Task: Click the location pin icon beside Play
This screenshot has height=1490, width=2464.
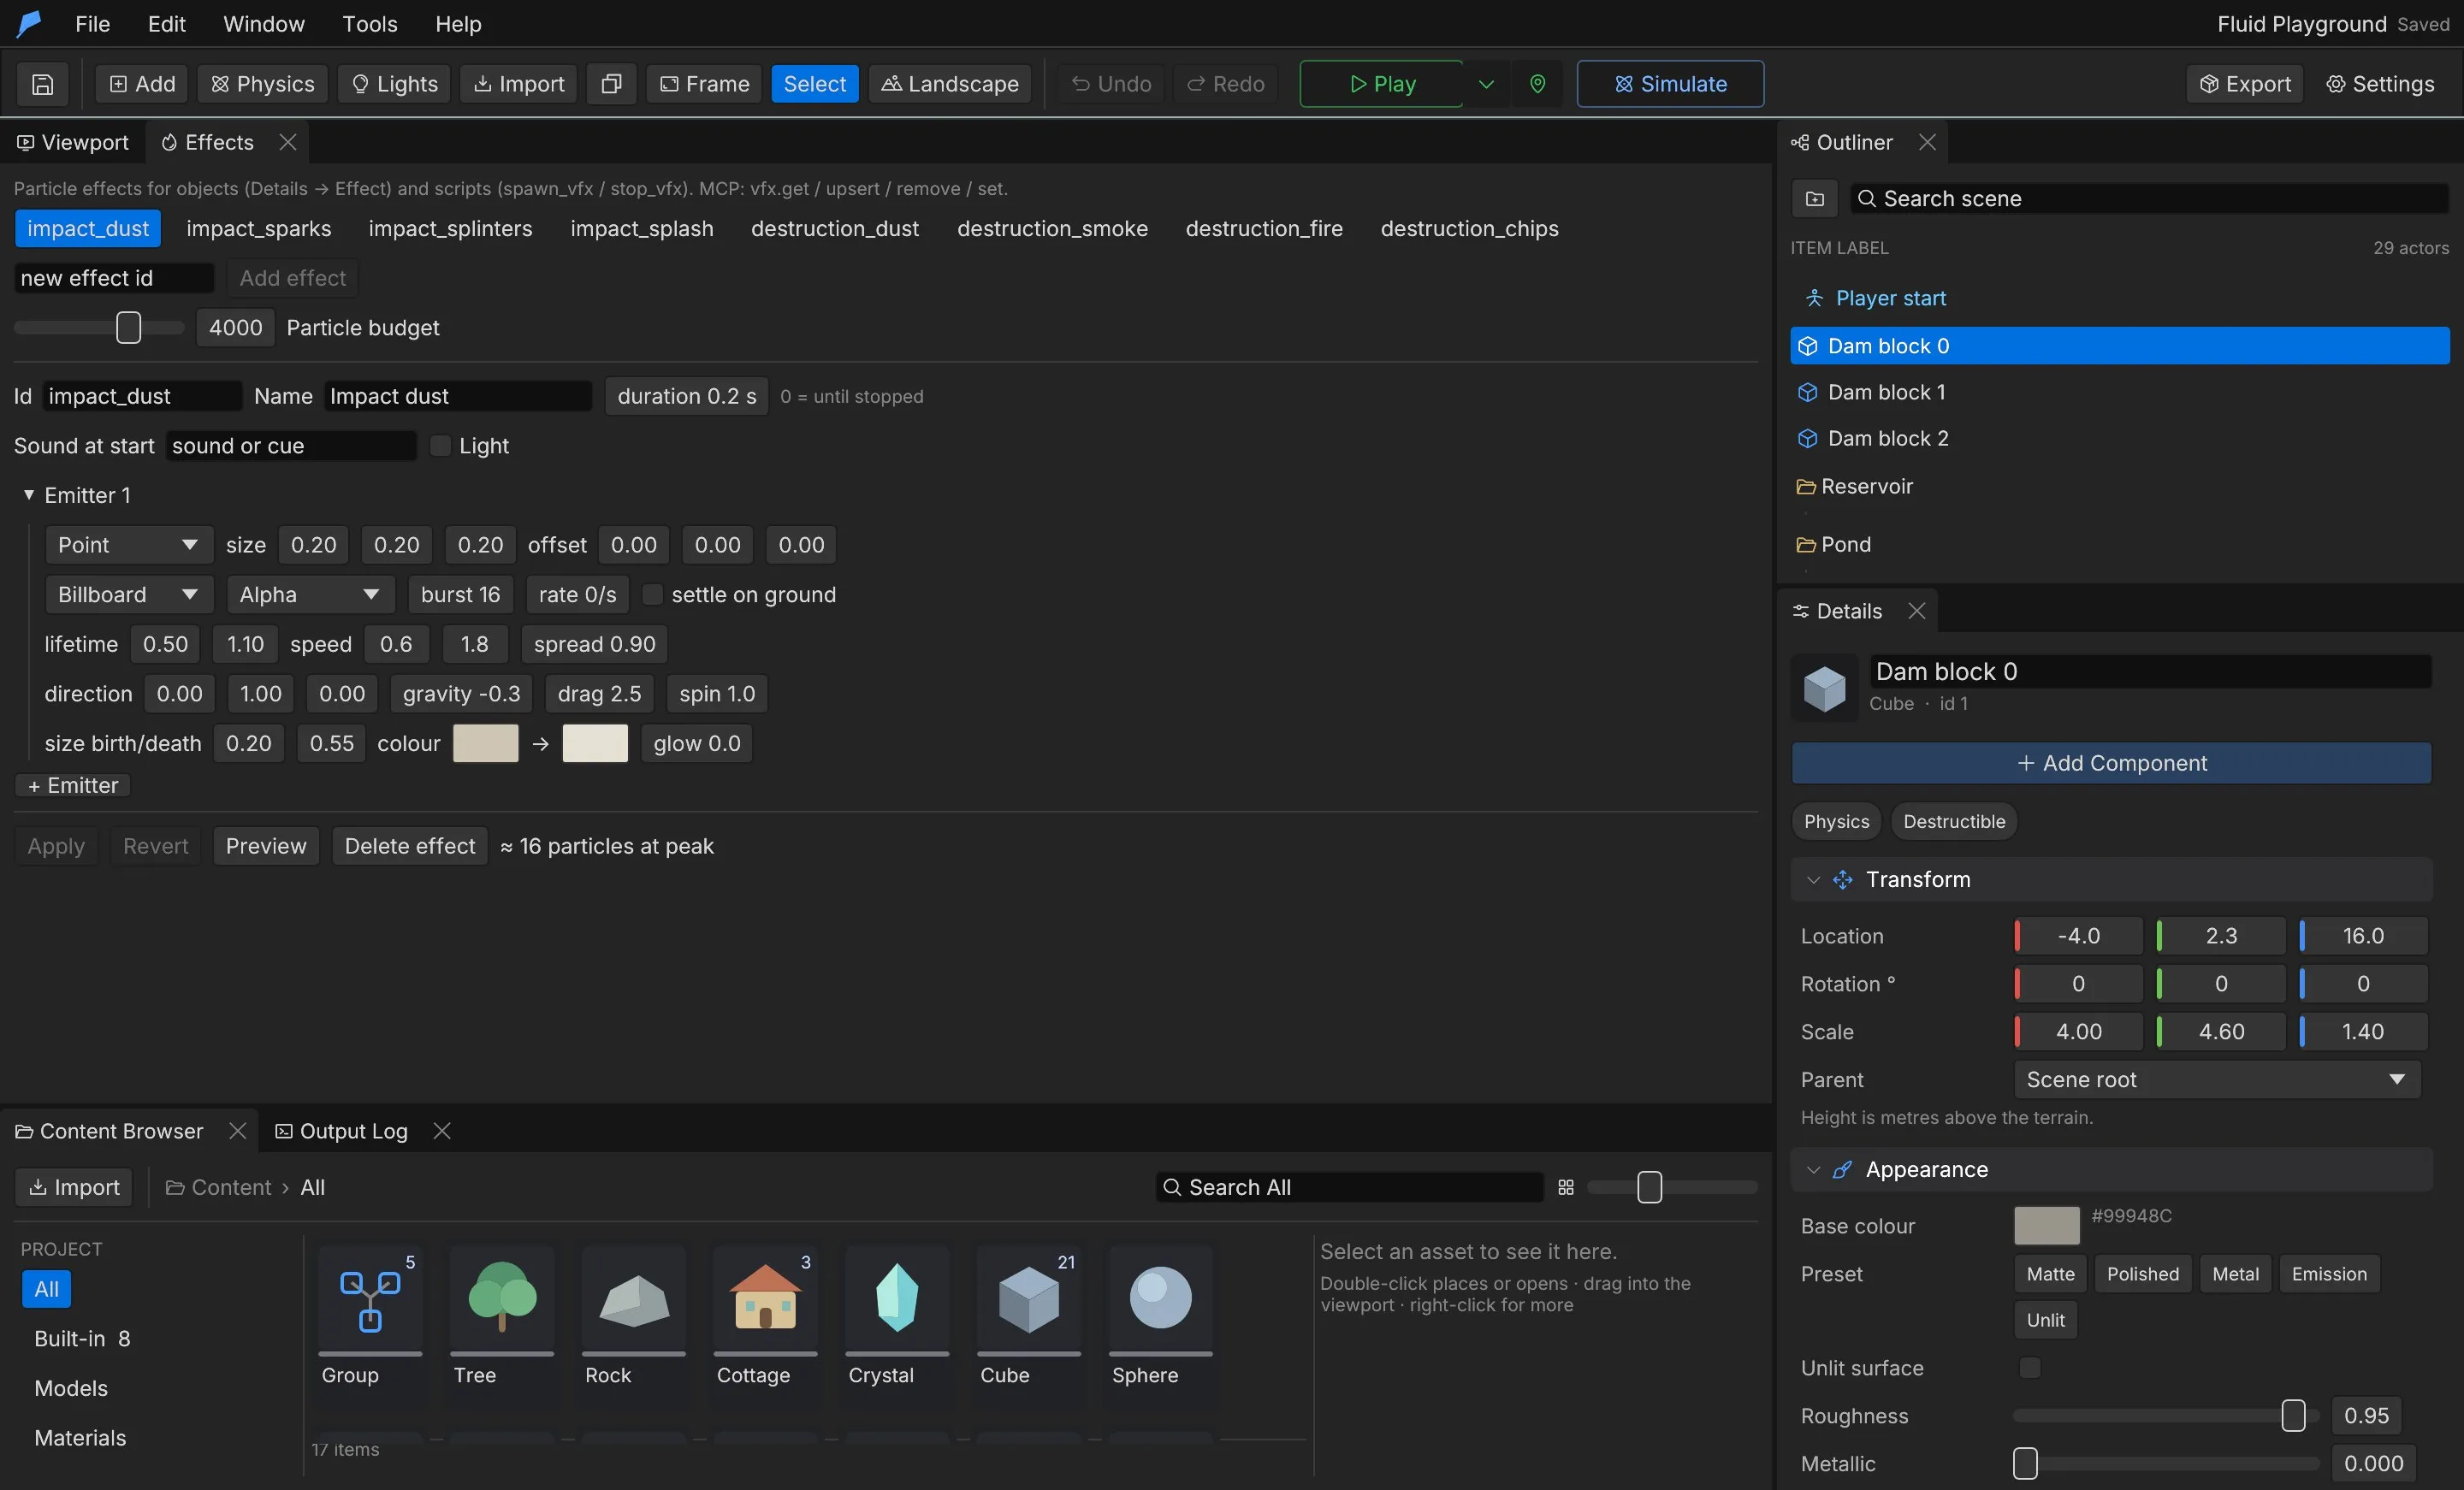Action: pyautogui.click(x=1537, y=84)
